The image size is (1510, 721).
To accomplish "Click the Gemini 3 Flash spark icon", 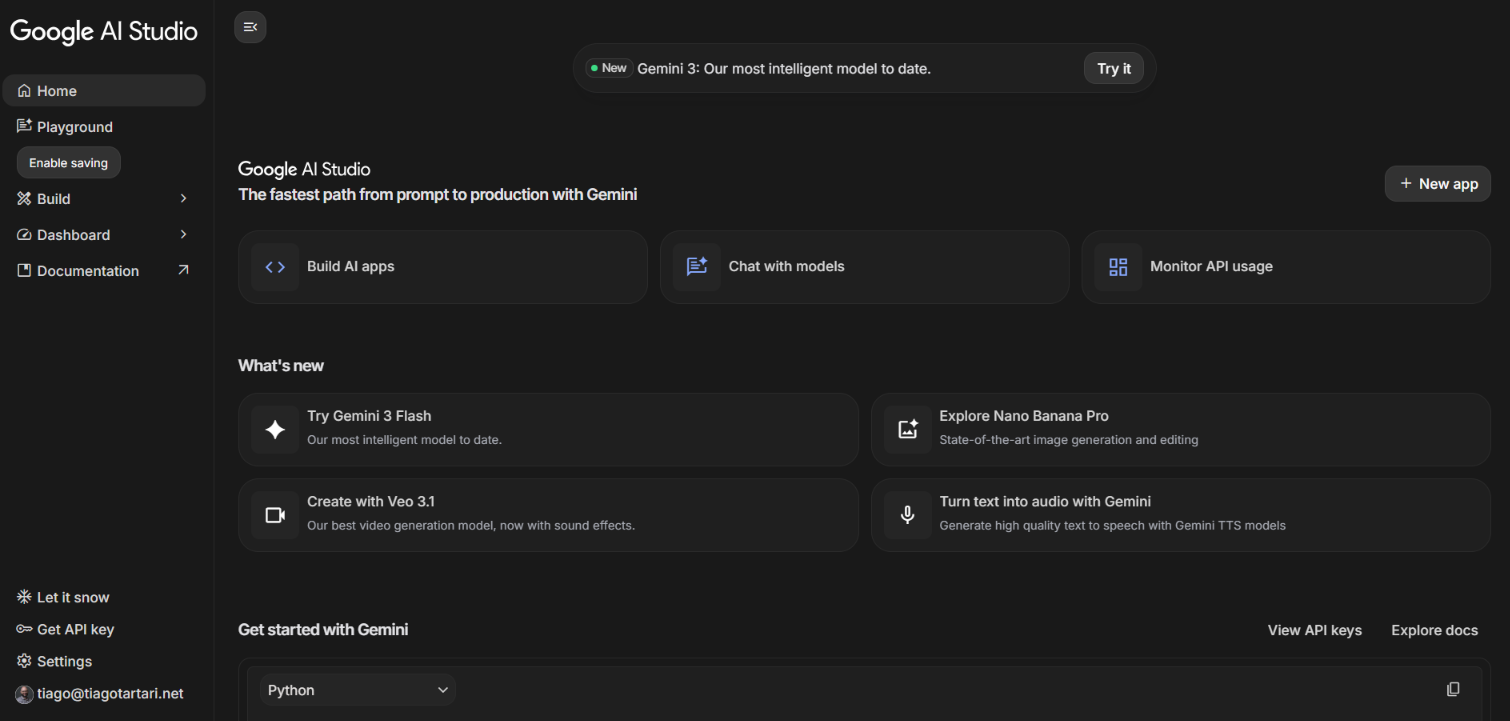I will pyautogui.click(x=274, y=429).
